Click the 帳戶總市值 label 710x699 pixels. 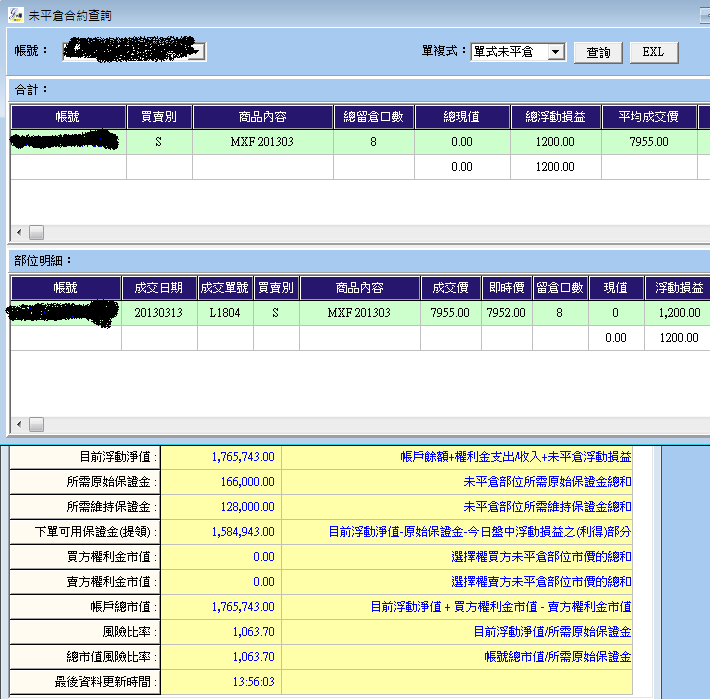pyautogui.click(x=124, y=607)
